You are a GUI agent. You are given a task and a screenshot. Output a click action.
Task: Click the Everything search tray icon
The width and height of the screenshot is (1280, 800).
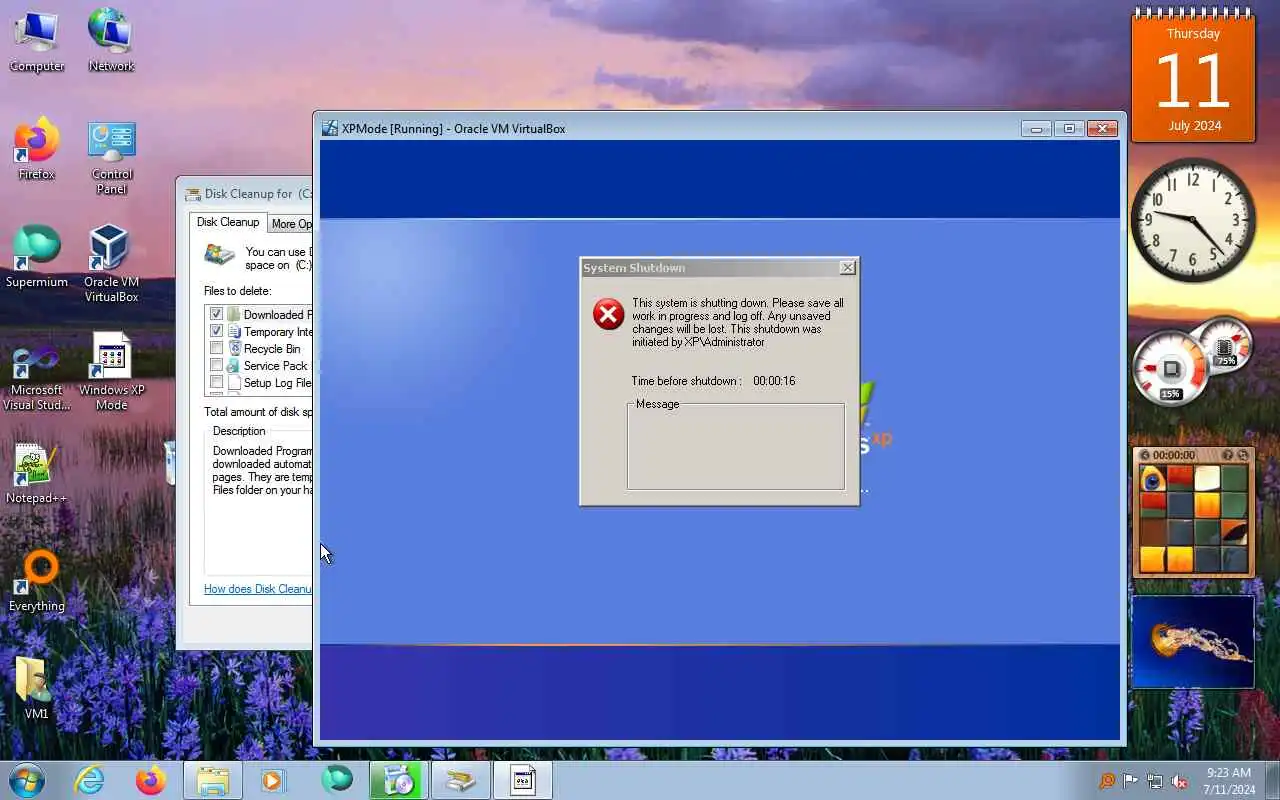tap(1106, 781)
